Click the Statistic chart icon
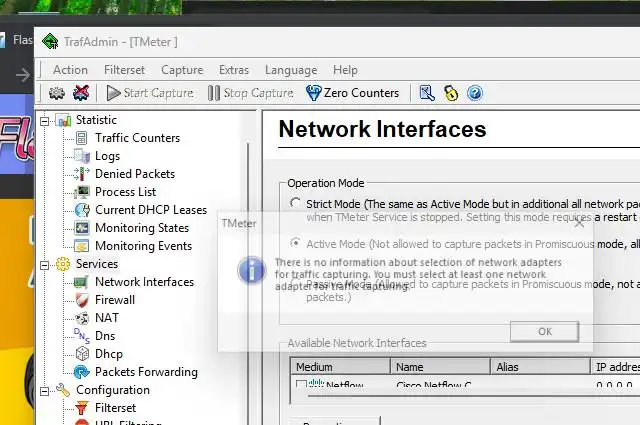Image resolution: width=640 pixels, height=425 pixels. [x=63, y=120]
